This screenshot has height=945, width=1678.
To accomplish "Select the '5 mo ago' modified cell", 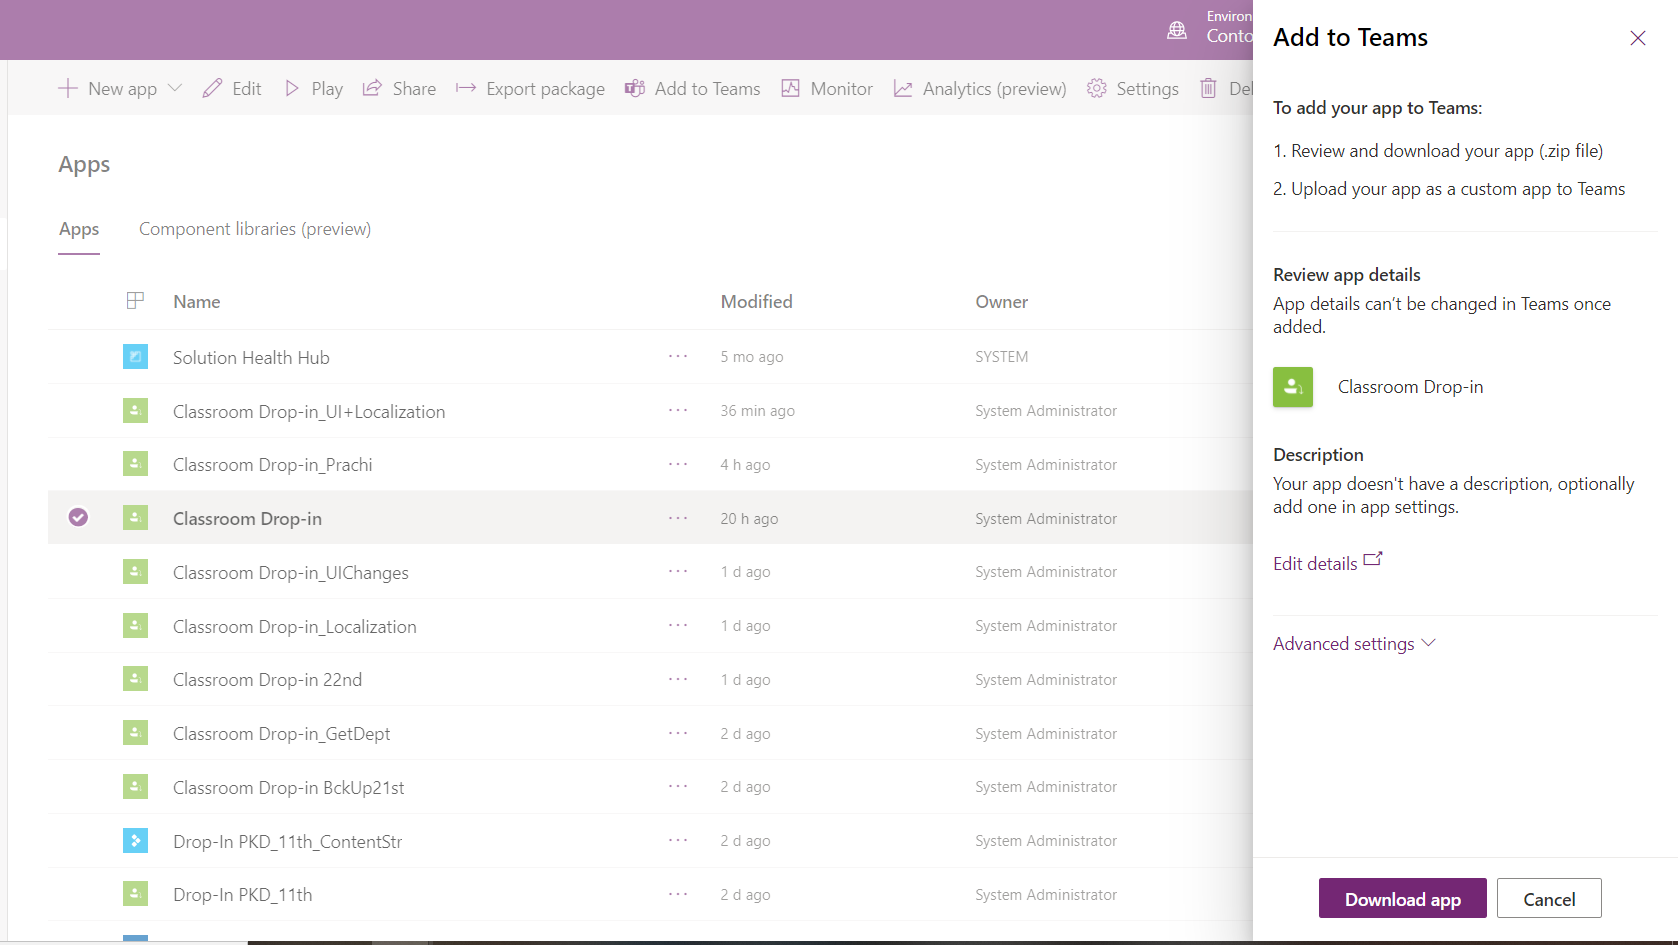I will pos(752,357).
